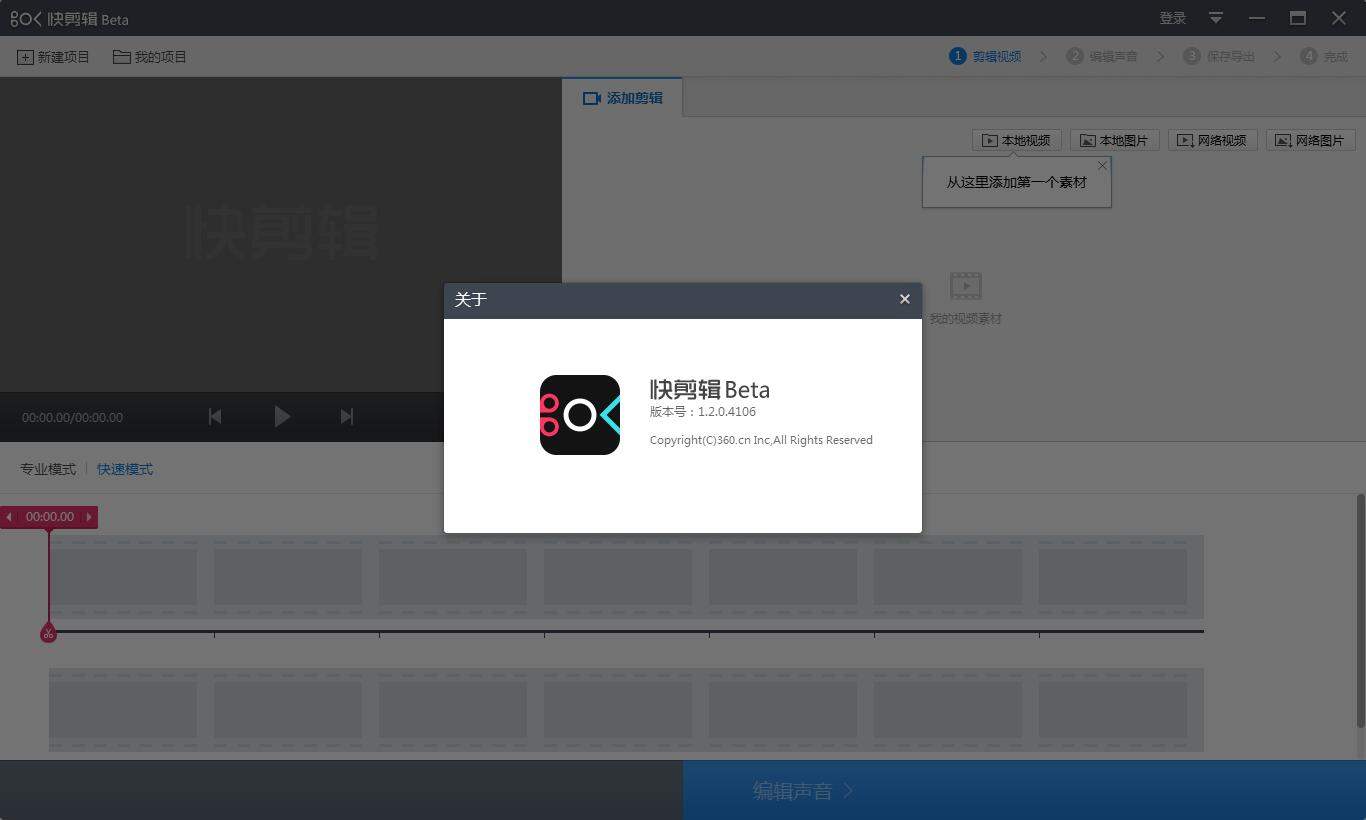Switch to 专业模式 professional mode
Screen dimensions: 1366x820
(47, 468)
